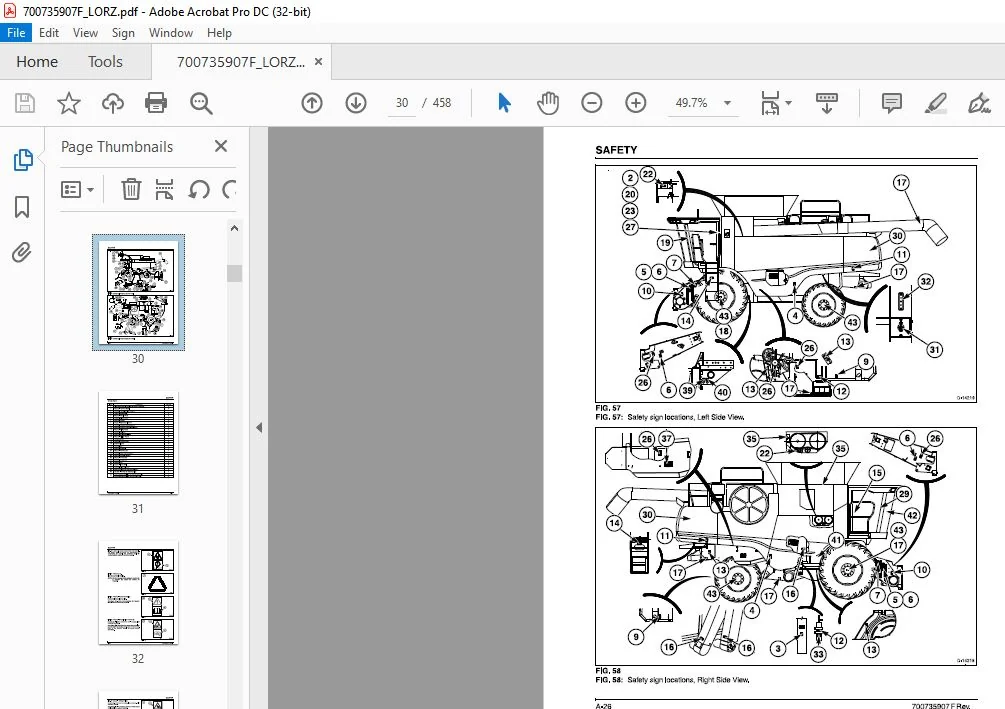Open the Help menu

pos(219,33)
